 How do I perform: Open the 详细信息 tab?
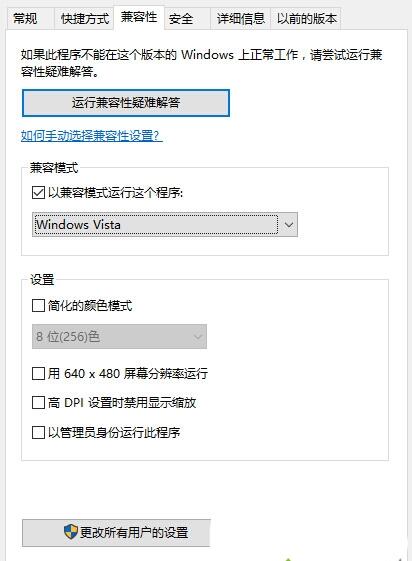(240, 19)
